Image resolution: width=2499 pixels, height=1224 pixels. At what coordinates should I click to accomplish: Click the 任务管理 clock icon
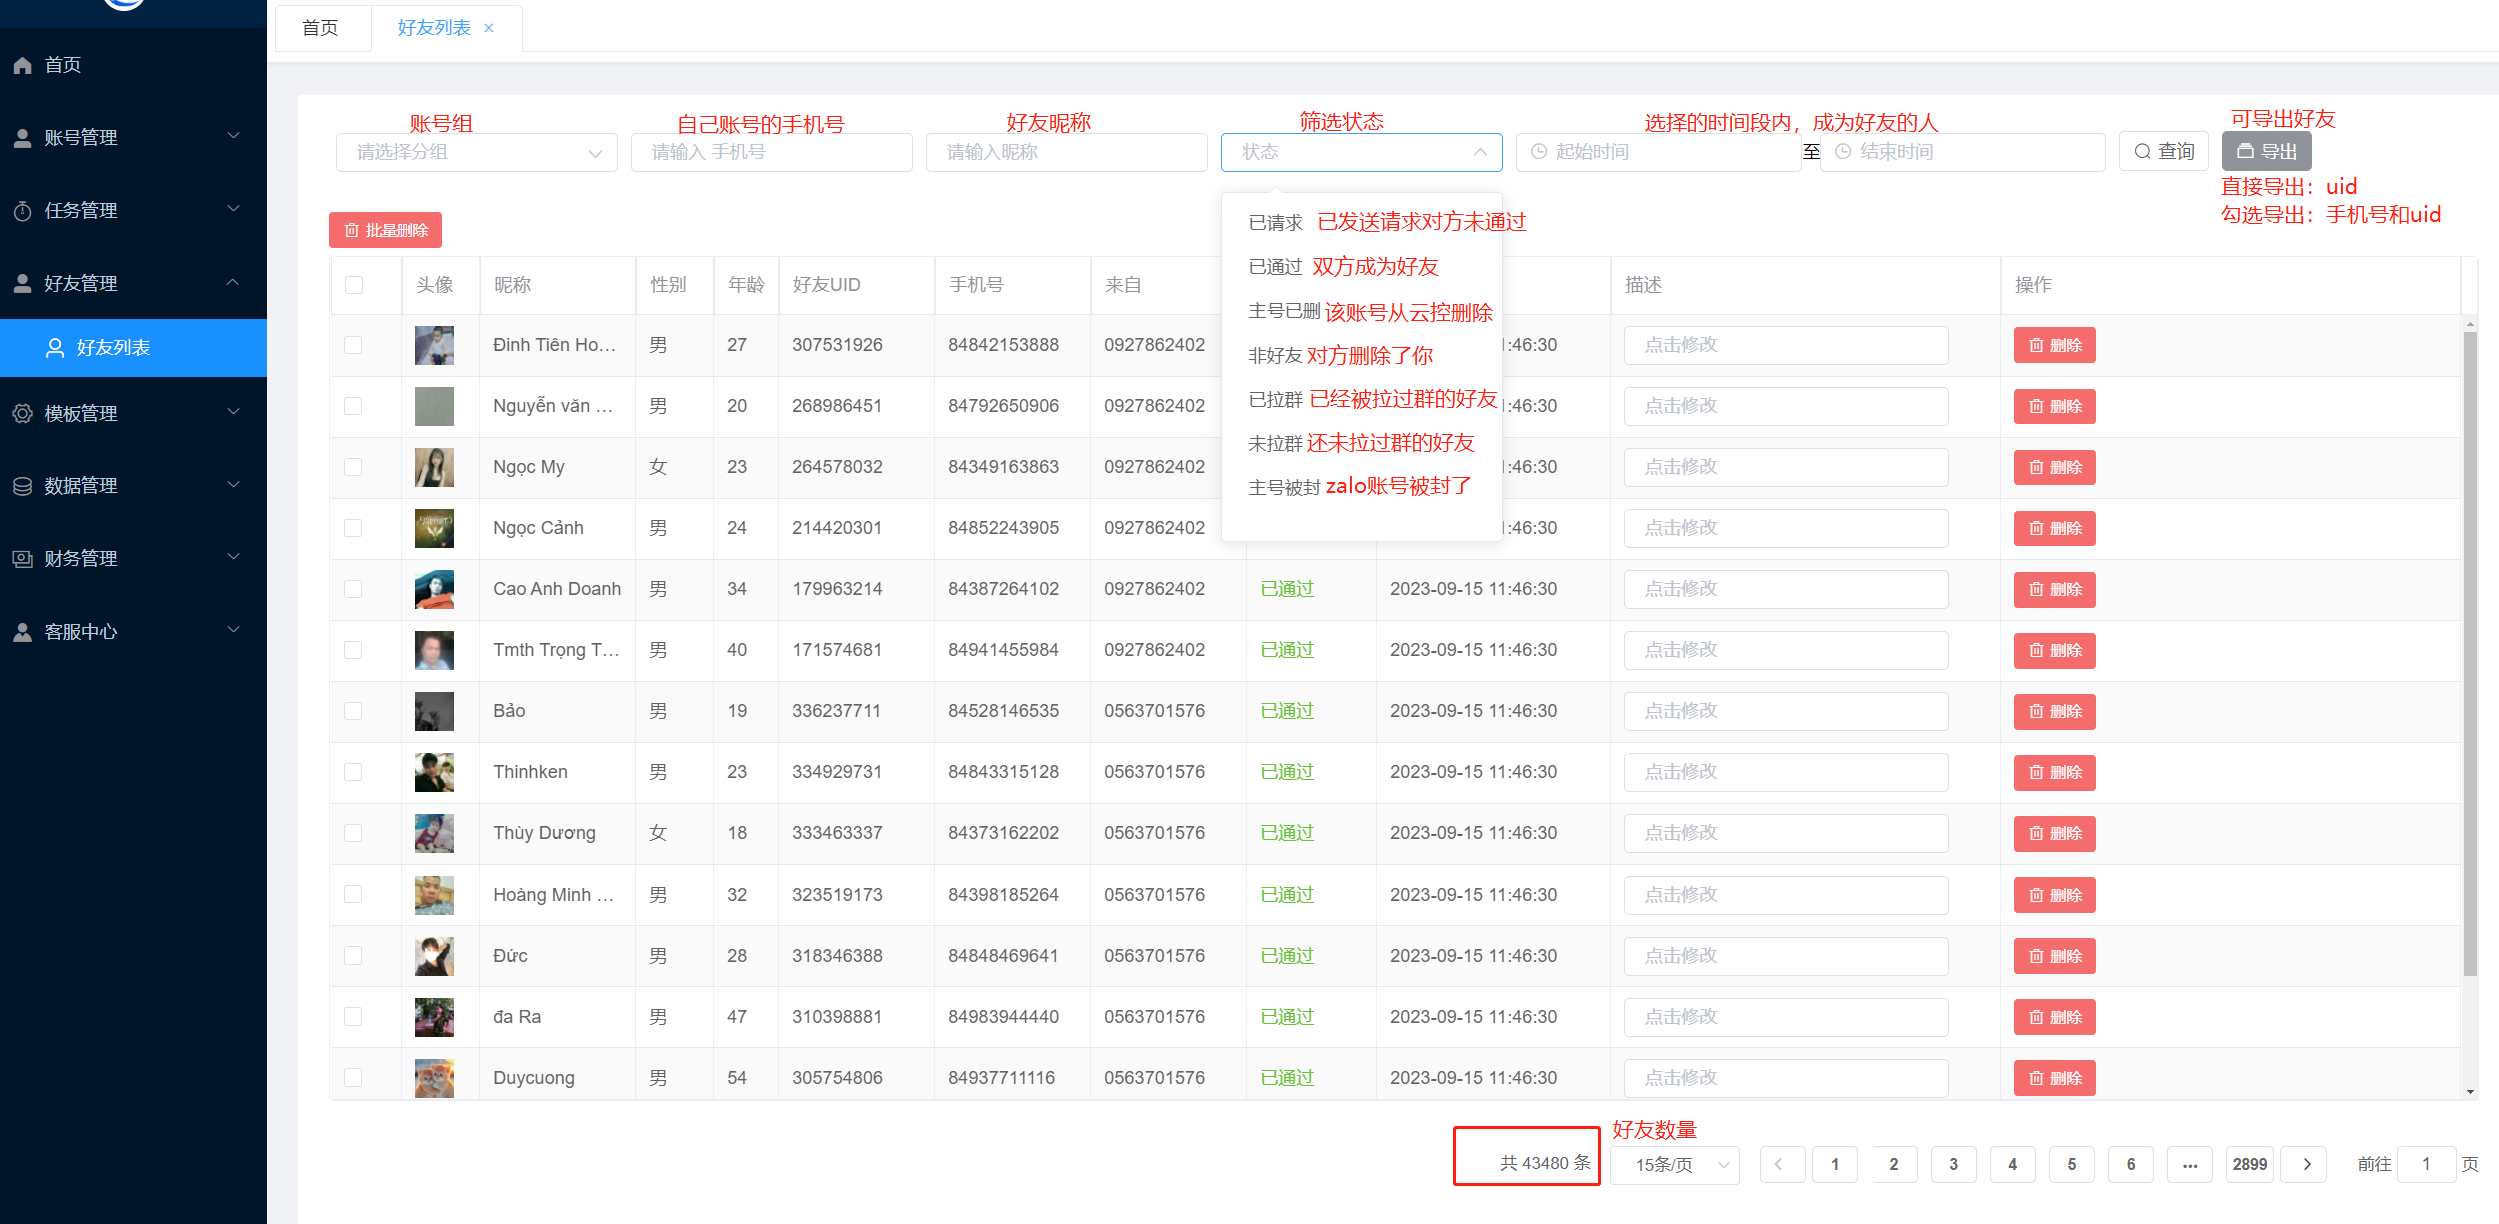click(x=23, y=211)
